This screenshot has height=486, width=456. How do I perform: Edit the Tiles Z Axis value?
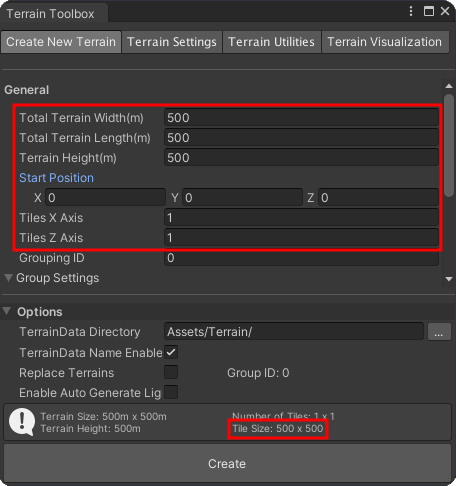pos(301,238)
